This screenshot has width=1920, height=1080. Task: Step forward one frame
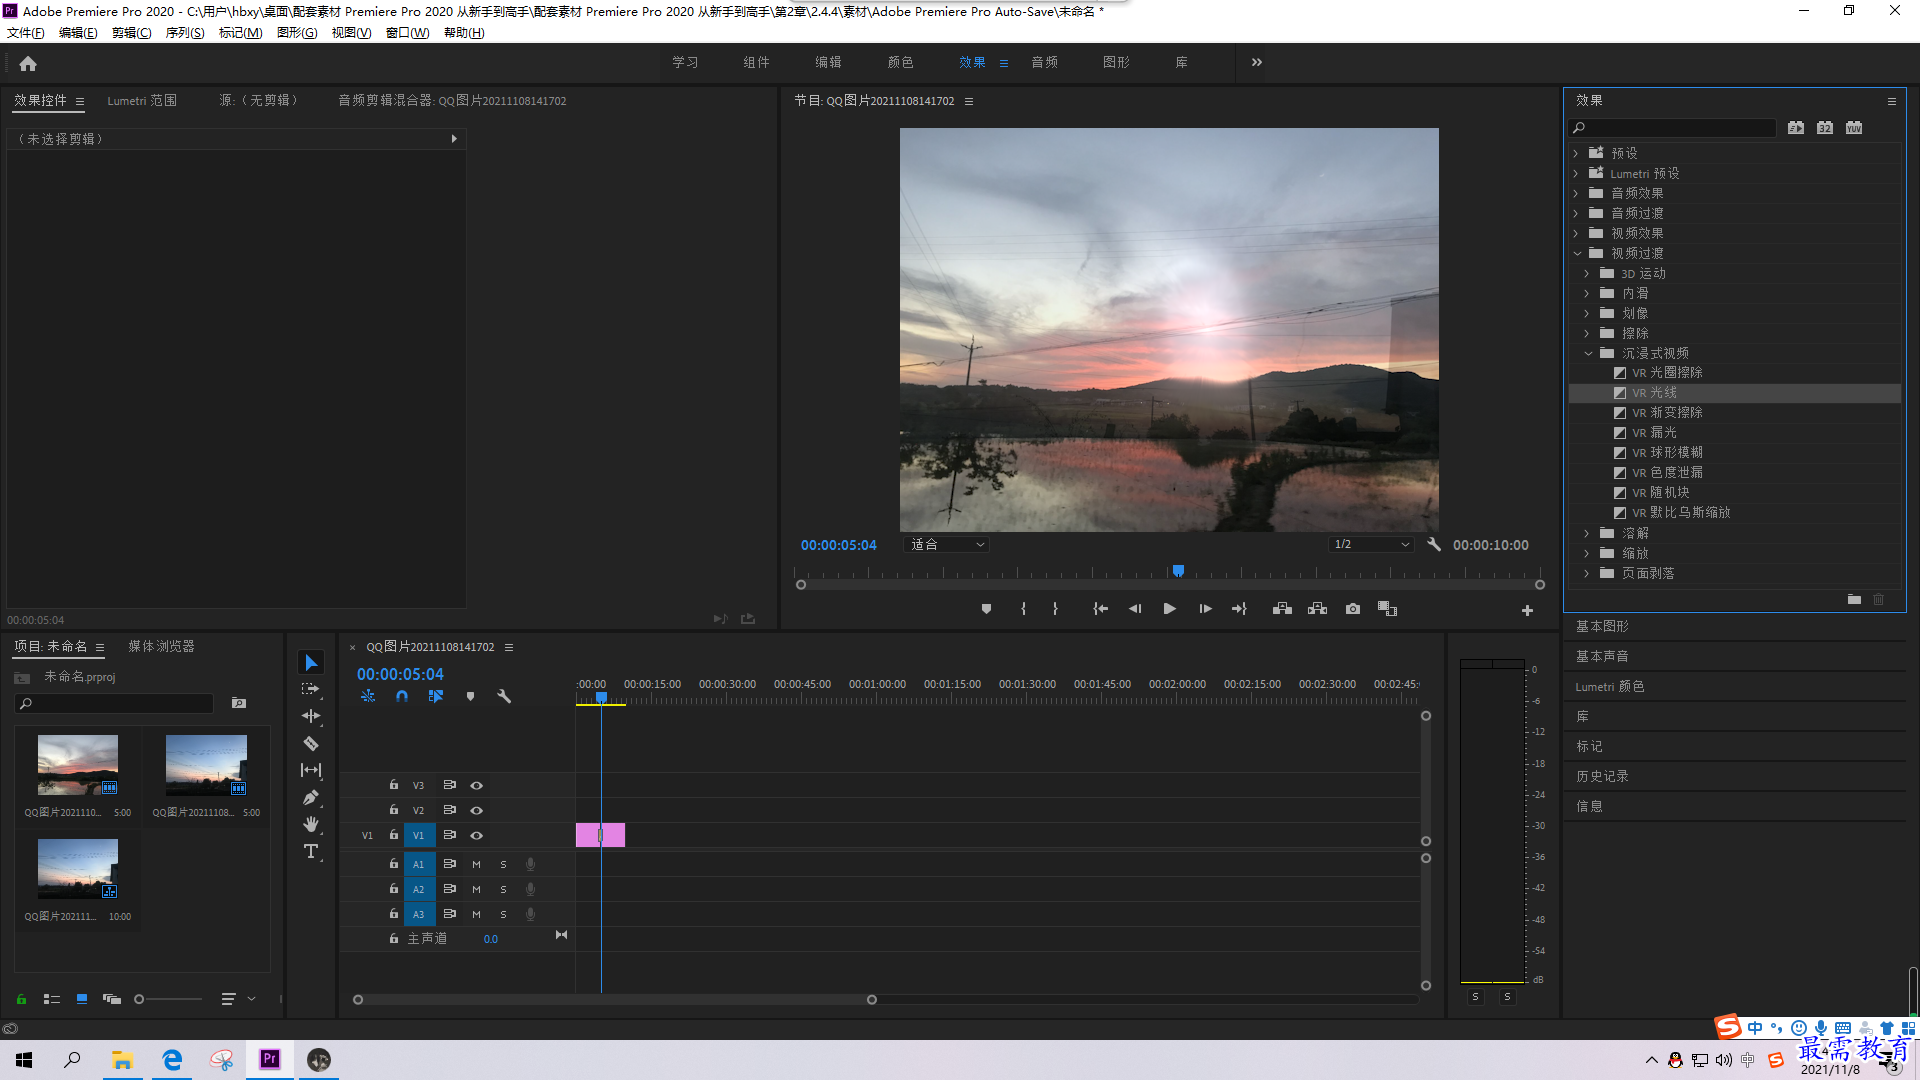(x=1205, y=609)
